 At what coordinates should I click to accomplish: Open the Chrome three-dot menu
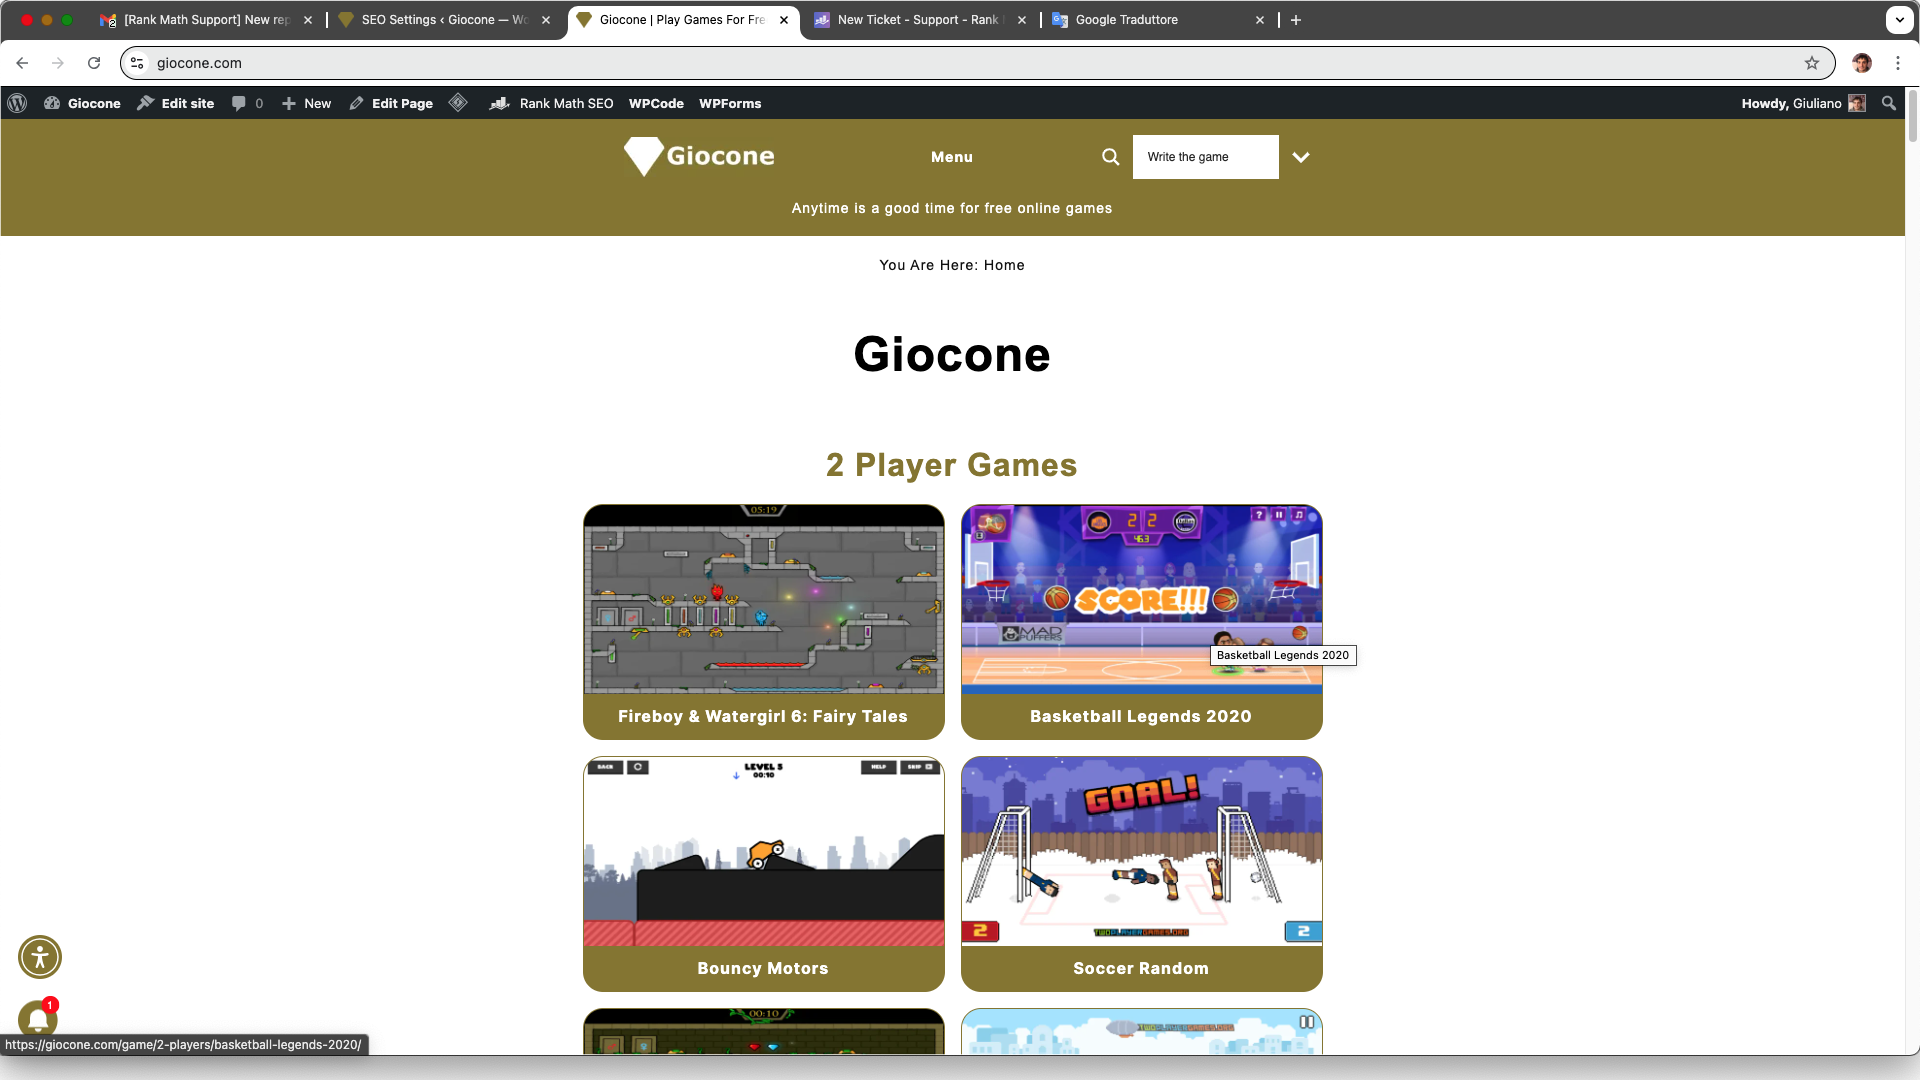1898,63
